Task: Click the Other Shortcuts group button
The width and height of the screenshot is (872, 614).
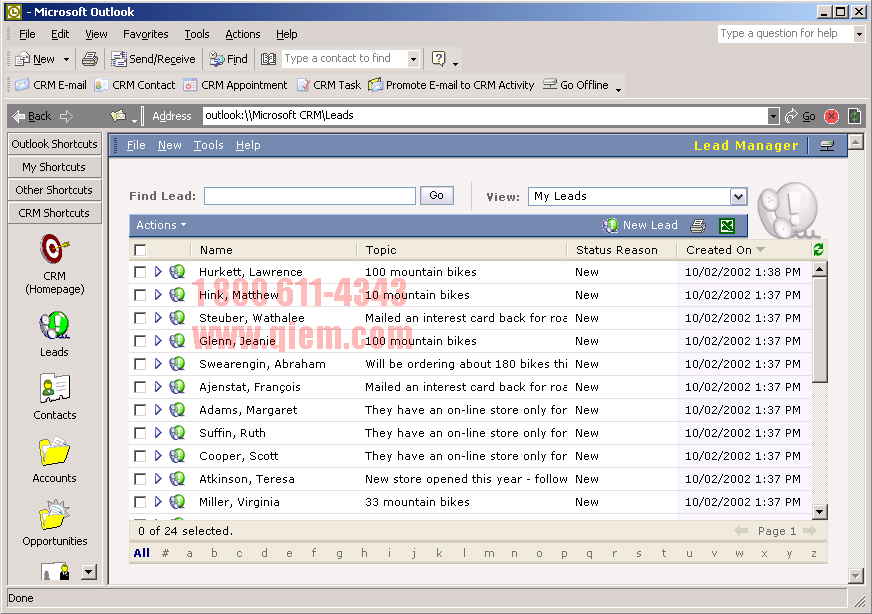Action: pyautogui.click(x=54, y=190)
